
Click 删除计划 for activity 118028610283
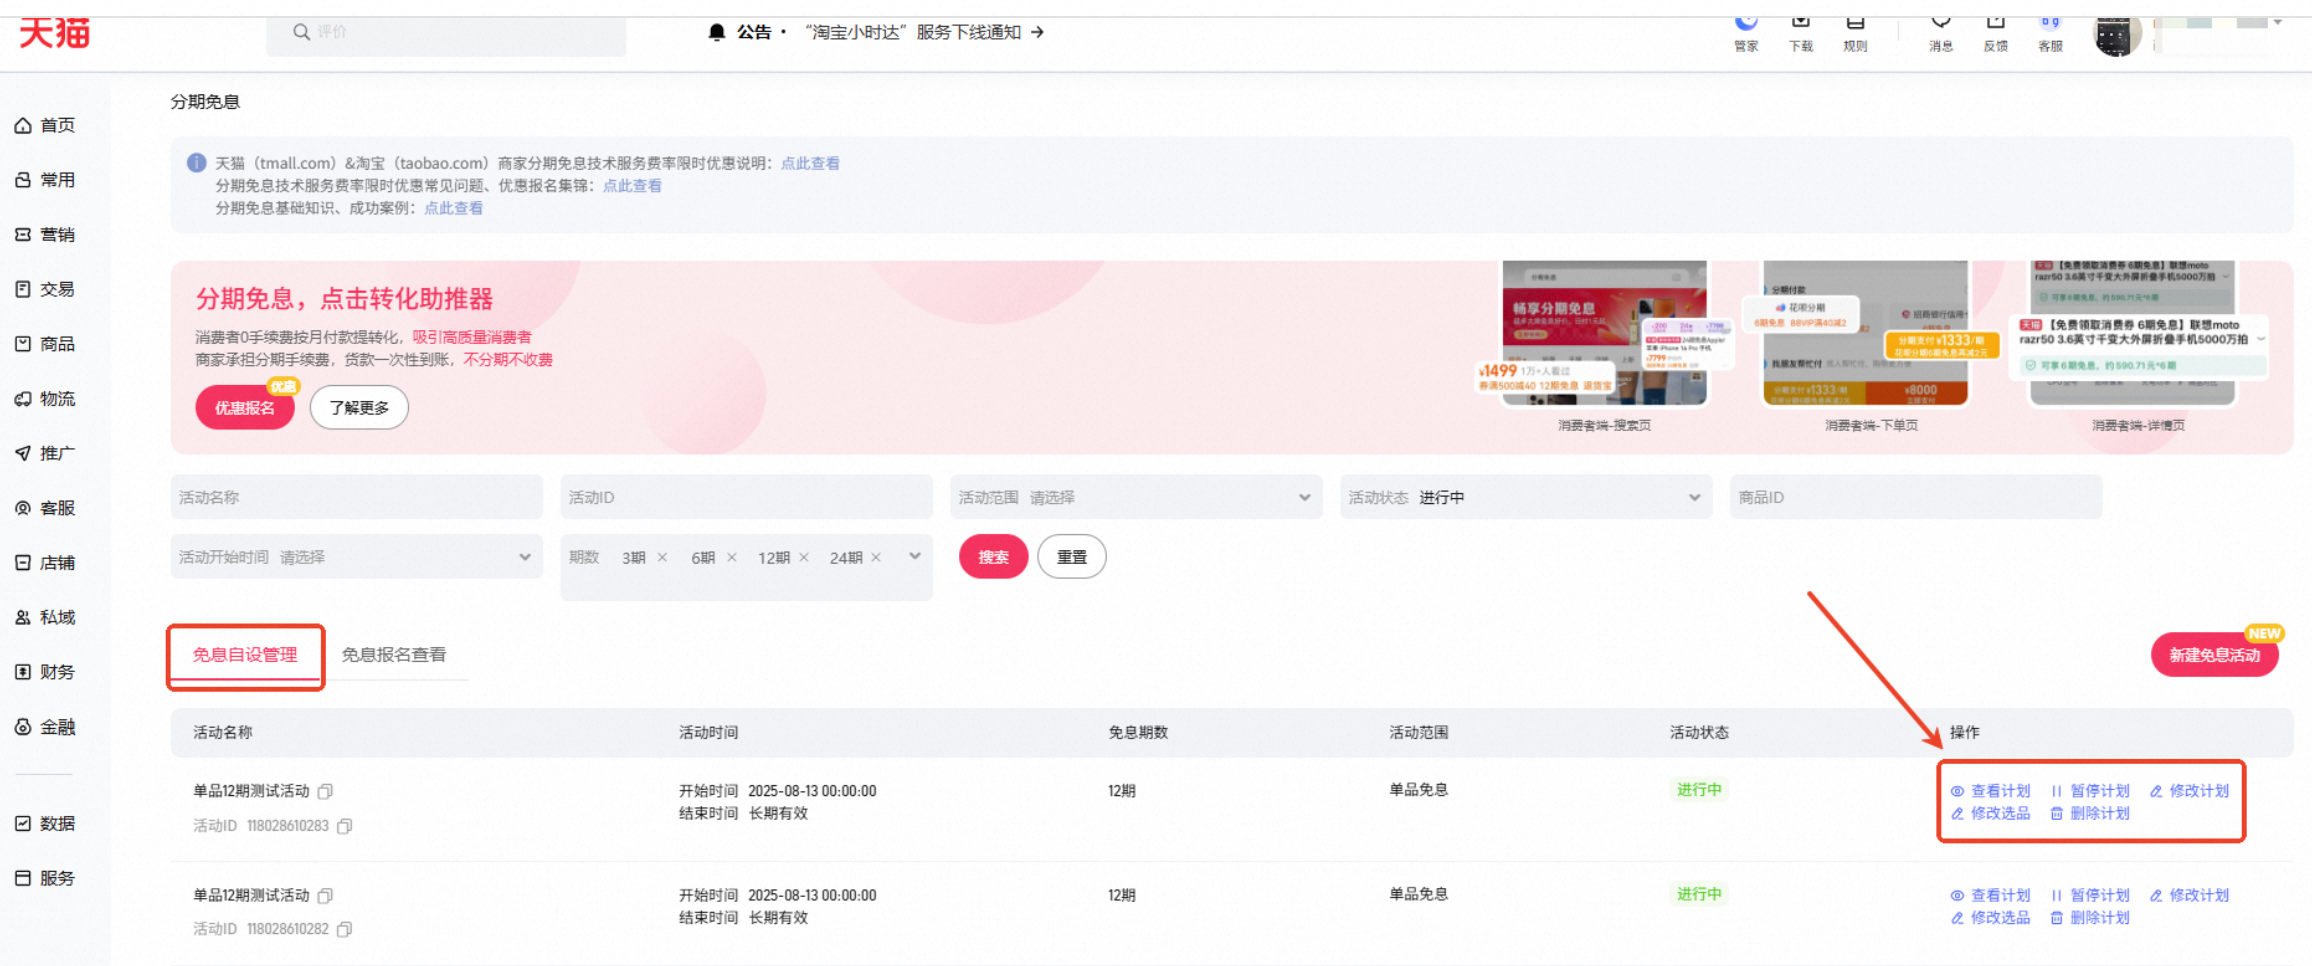click(2090, 814)
